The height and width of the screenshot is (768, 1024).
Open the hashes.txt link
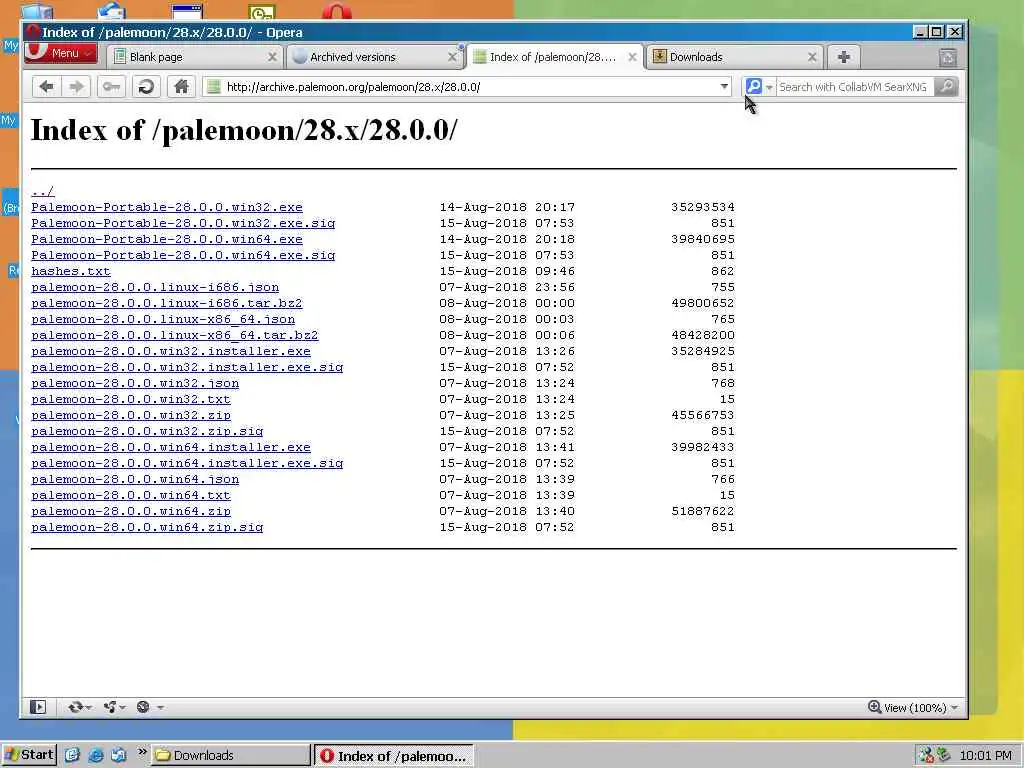(x=71, y=271)
